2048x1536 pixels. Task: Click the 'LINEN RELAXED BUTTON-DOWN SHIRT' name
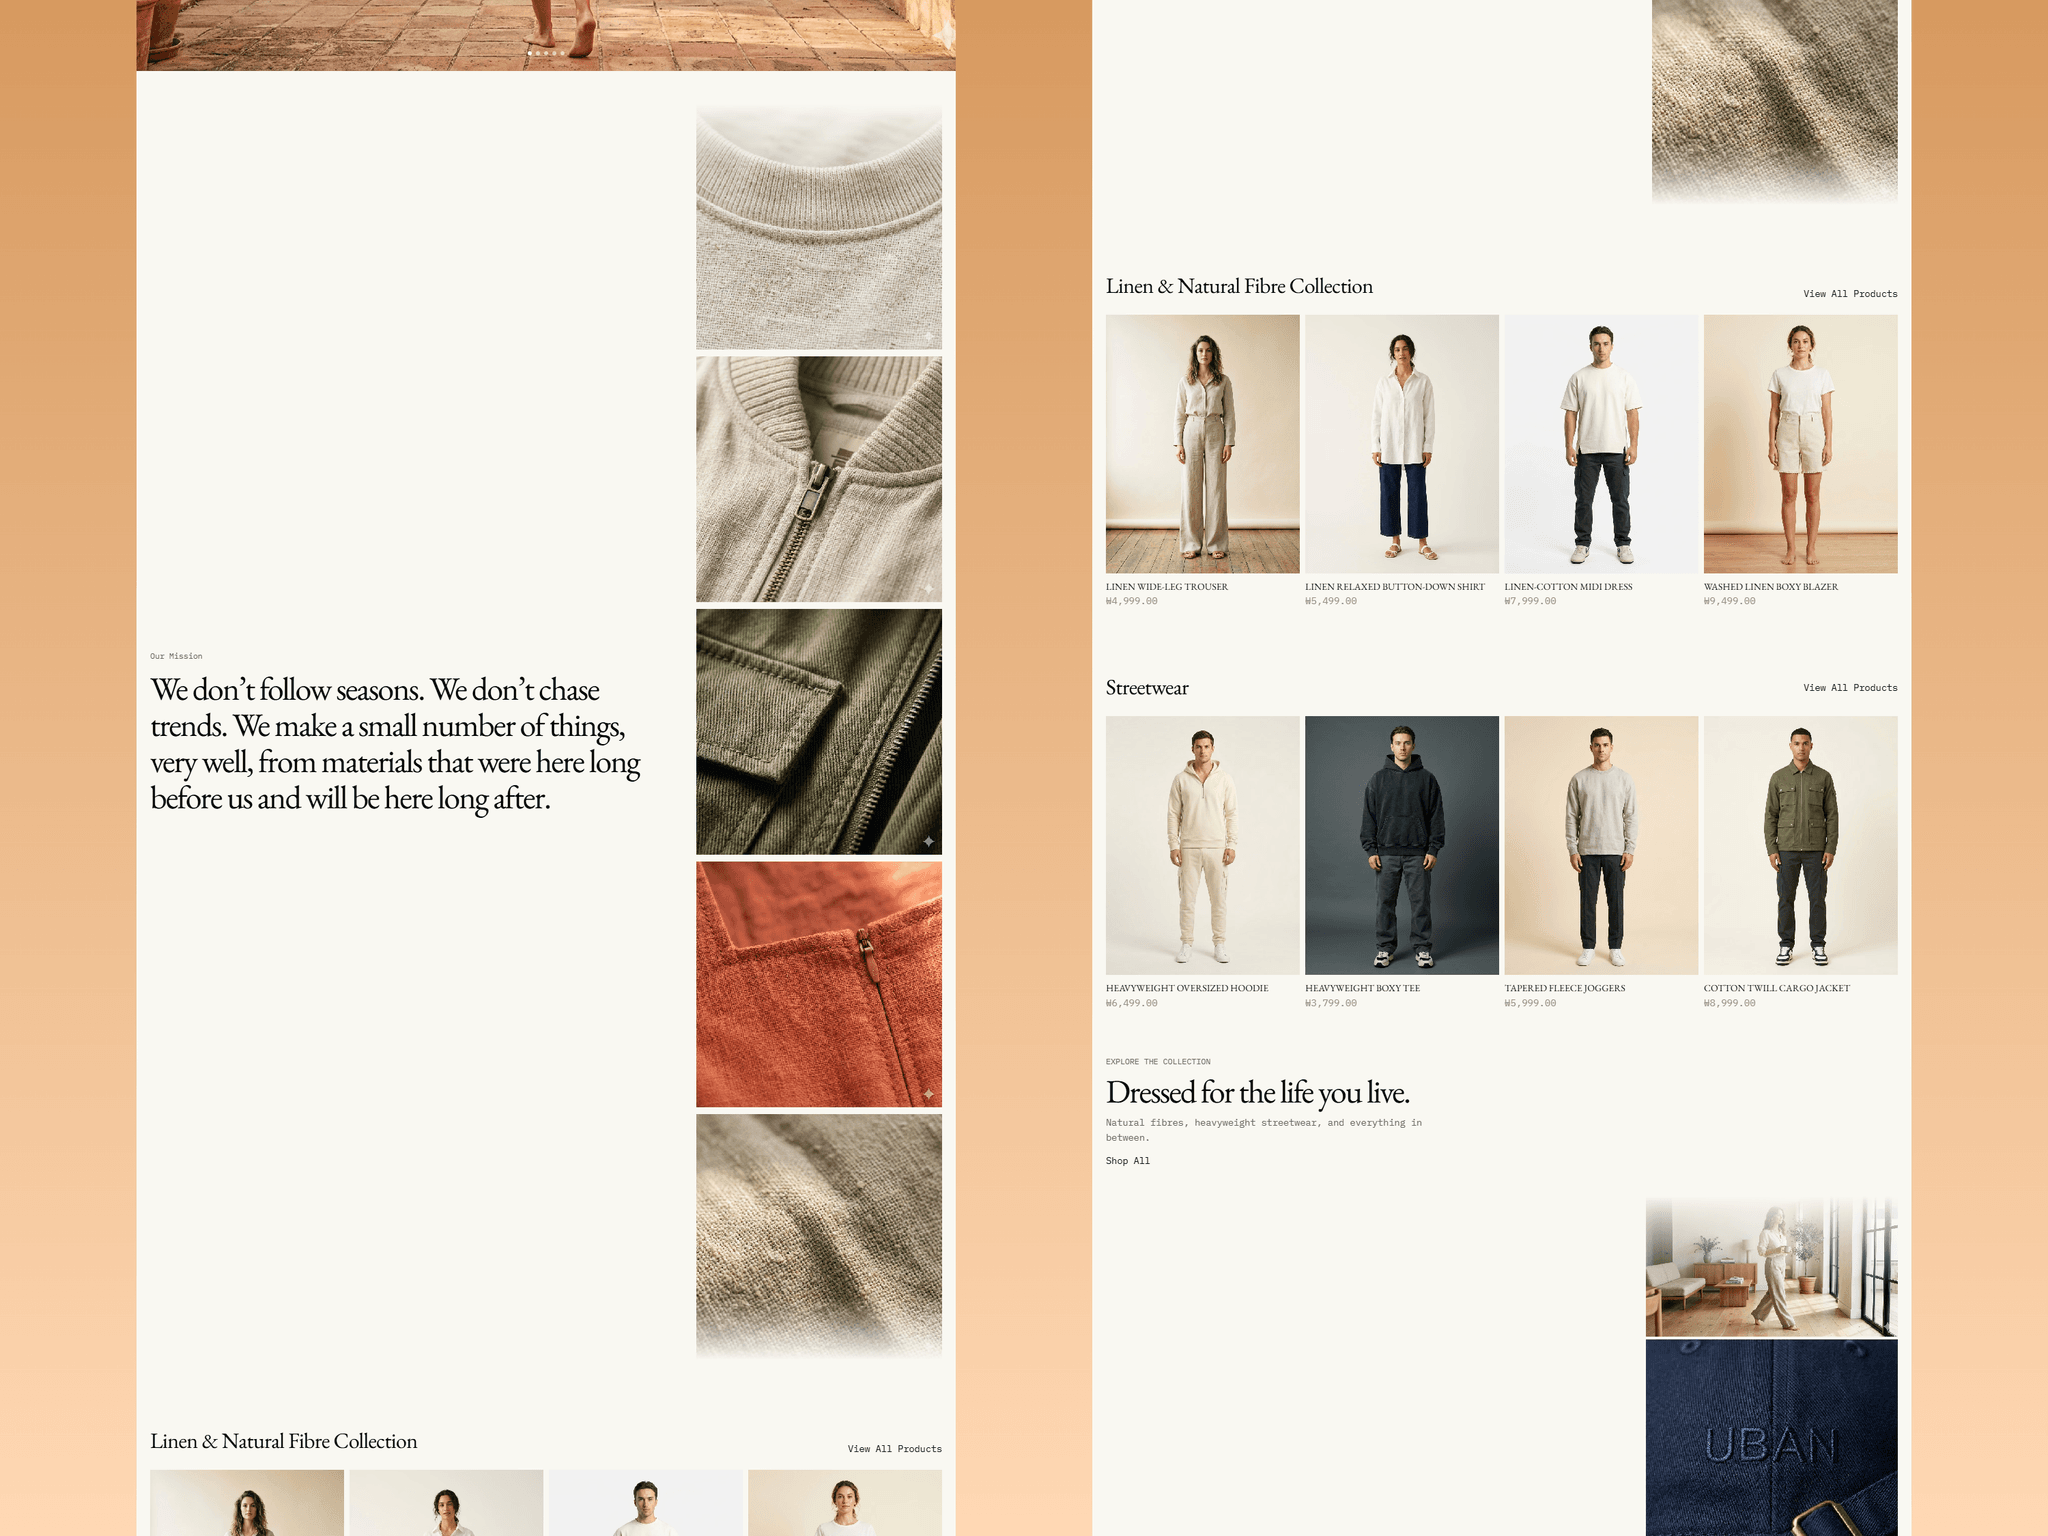pyautogui.click(x=1394, y=587)
